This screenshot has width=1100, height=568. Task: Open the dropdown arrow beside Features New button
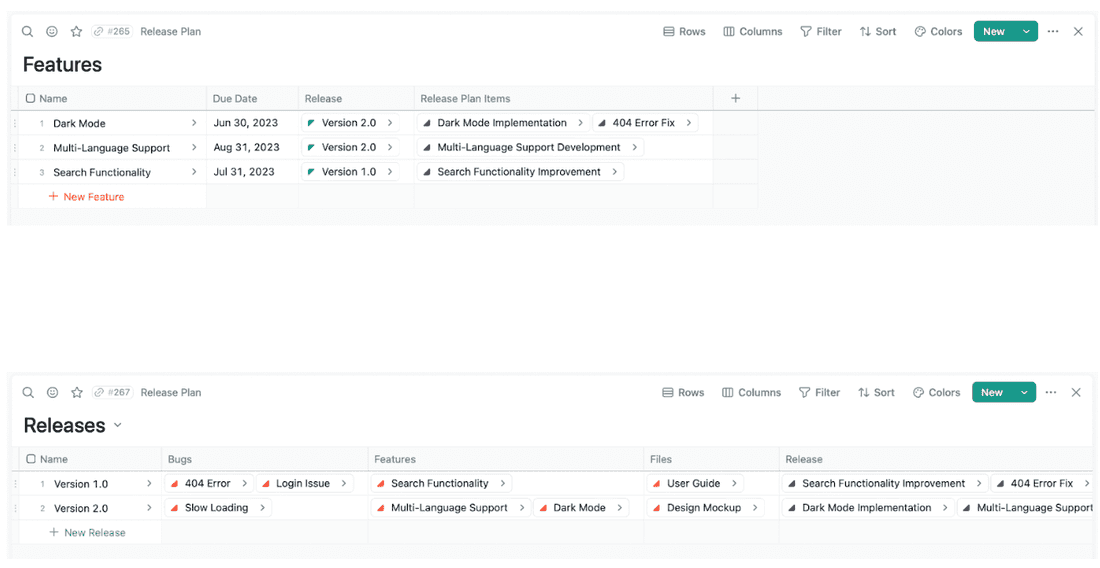click(x=1026, y=32)
